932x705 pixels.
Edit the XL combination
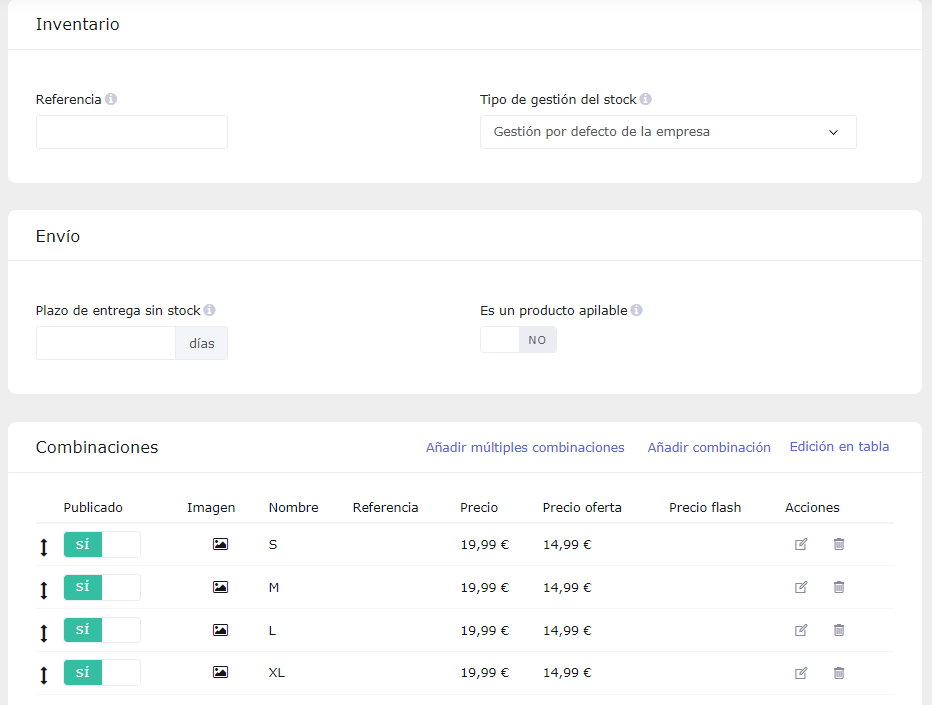pos(801,673)
